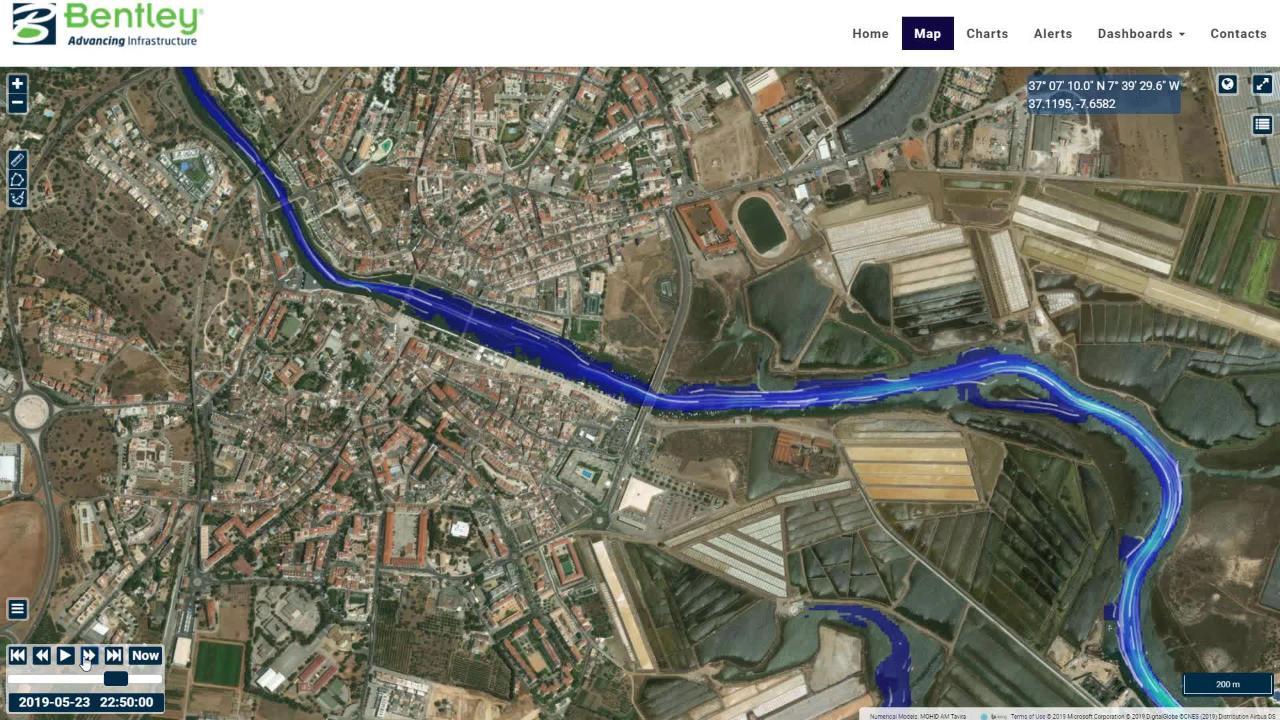Jump to last time step

pyautogui.click(x=113, y=656)
